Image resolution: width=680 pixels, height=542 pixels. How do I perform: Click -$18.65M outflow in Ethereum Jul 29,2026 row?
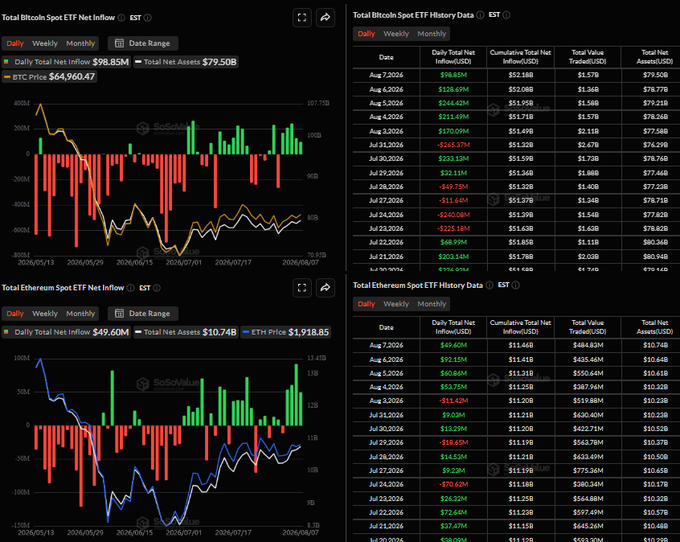(454, 443)
